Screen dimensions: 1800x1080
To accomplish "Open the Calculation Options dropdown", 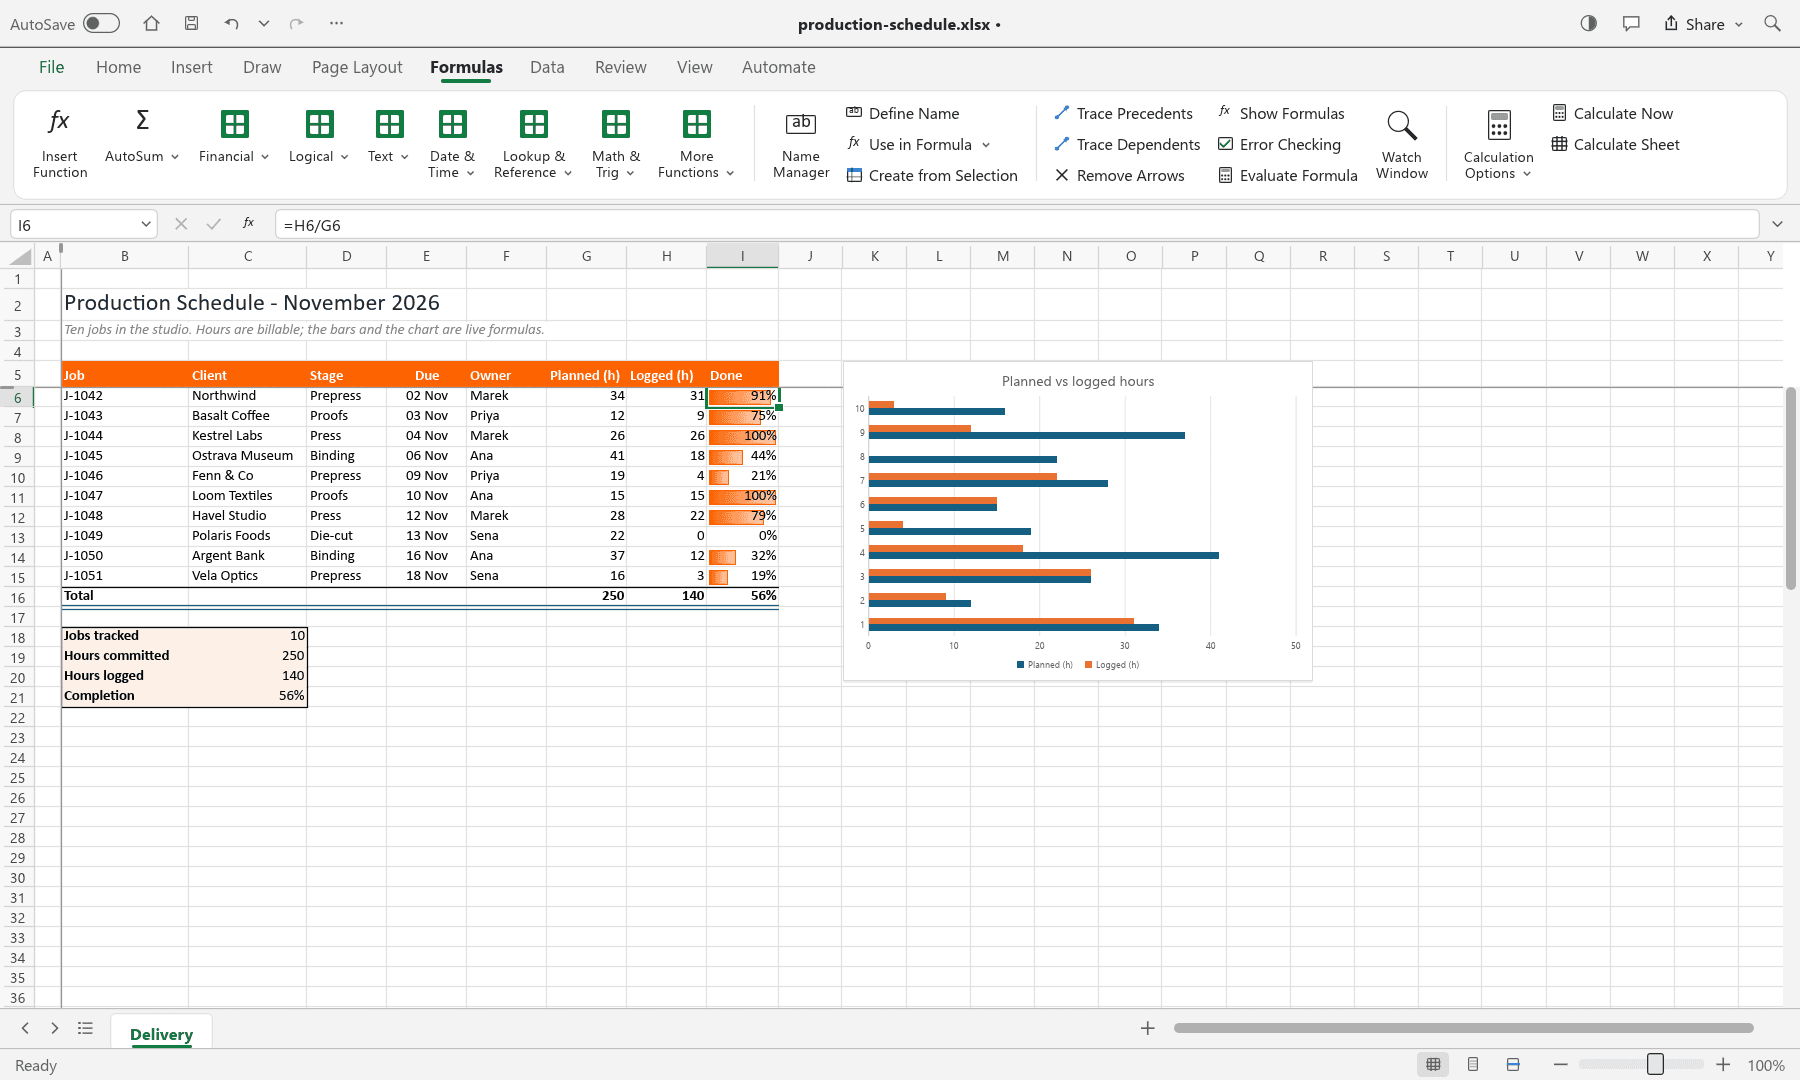I will (1498, 144).
